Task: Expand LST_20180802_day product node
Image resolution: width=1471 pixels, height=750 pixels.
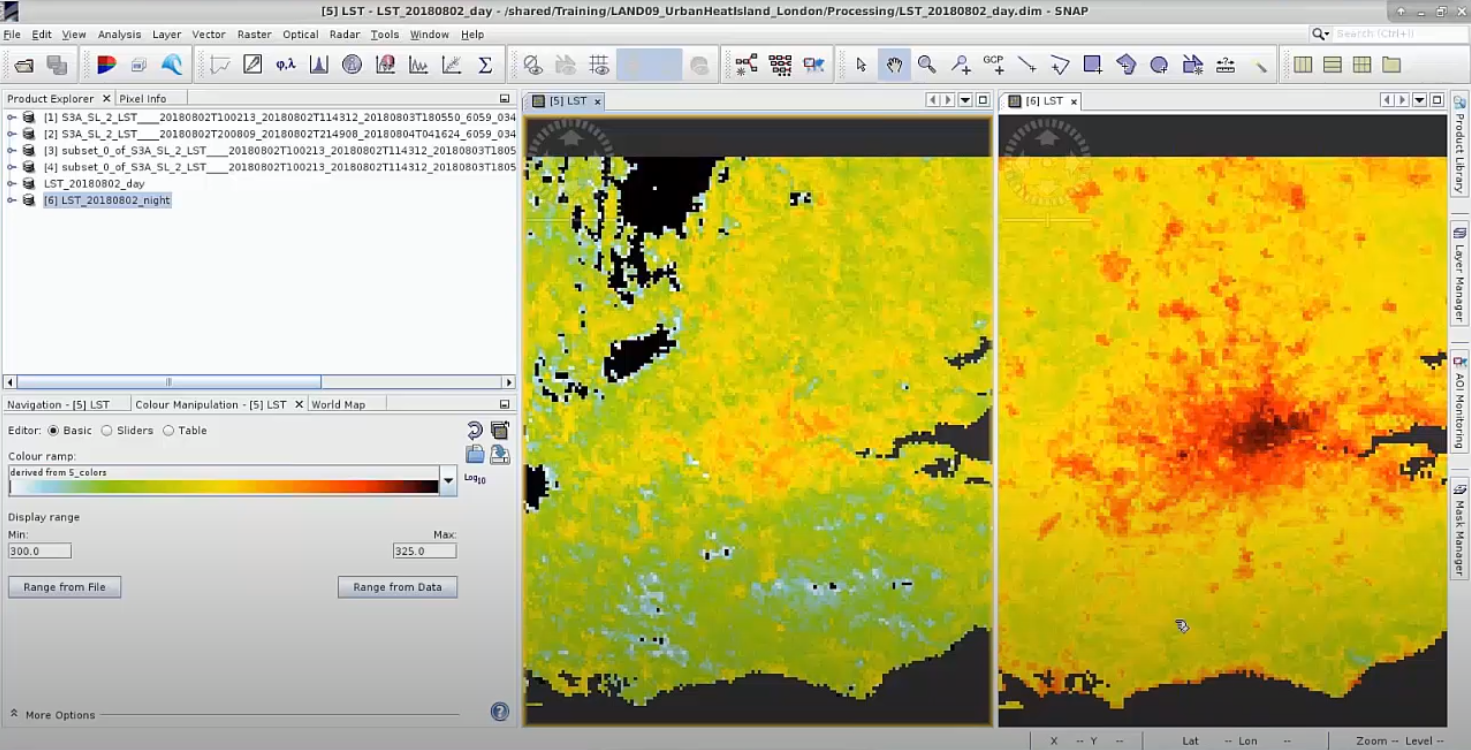Action: (x=11, y=183)
